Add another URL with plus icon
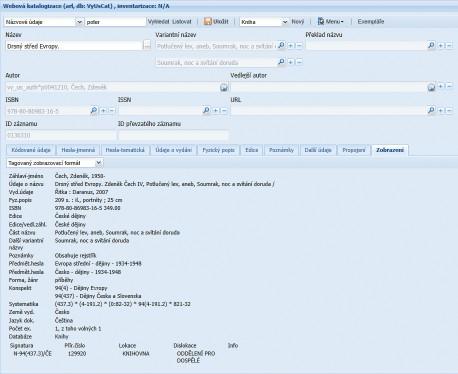This screenshot has width=458, height=374. click(x=441, y=111)
